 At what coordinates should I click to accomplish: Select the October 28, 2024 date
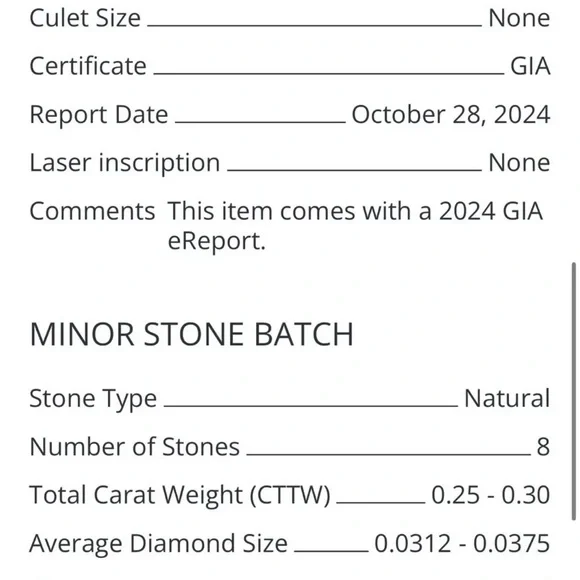point(451,114)
